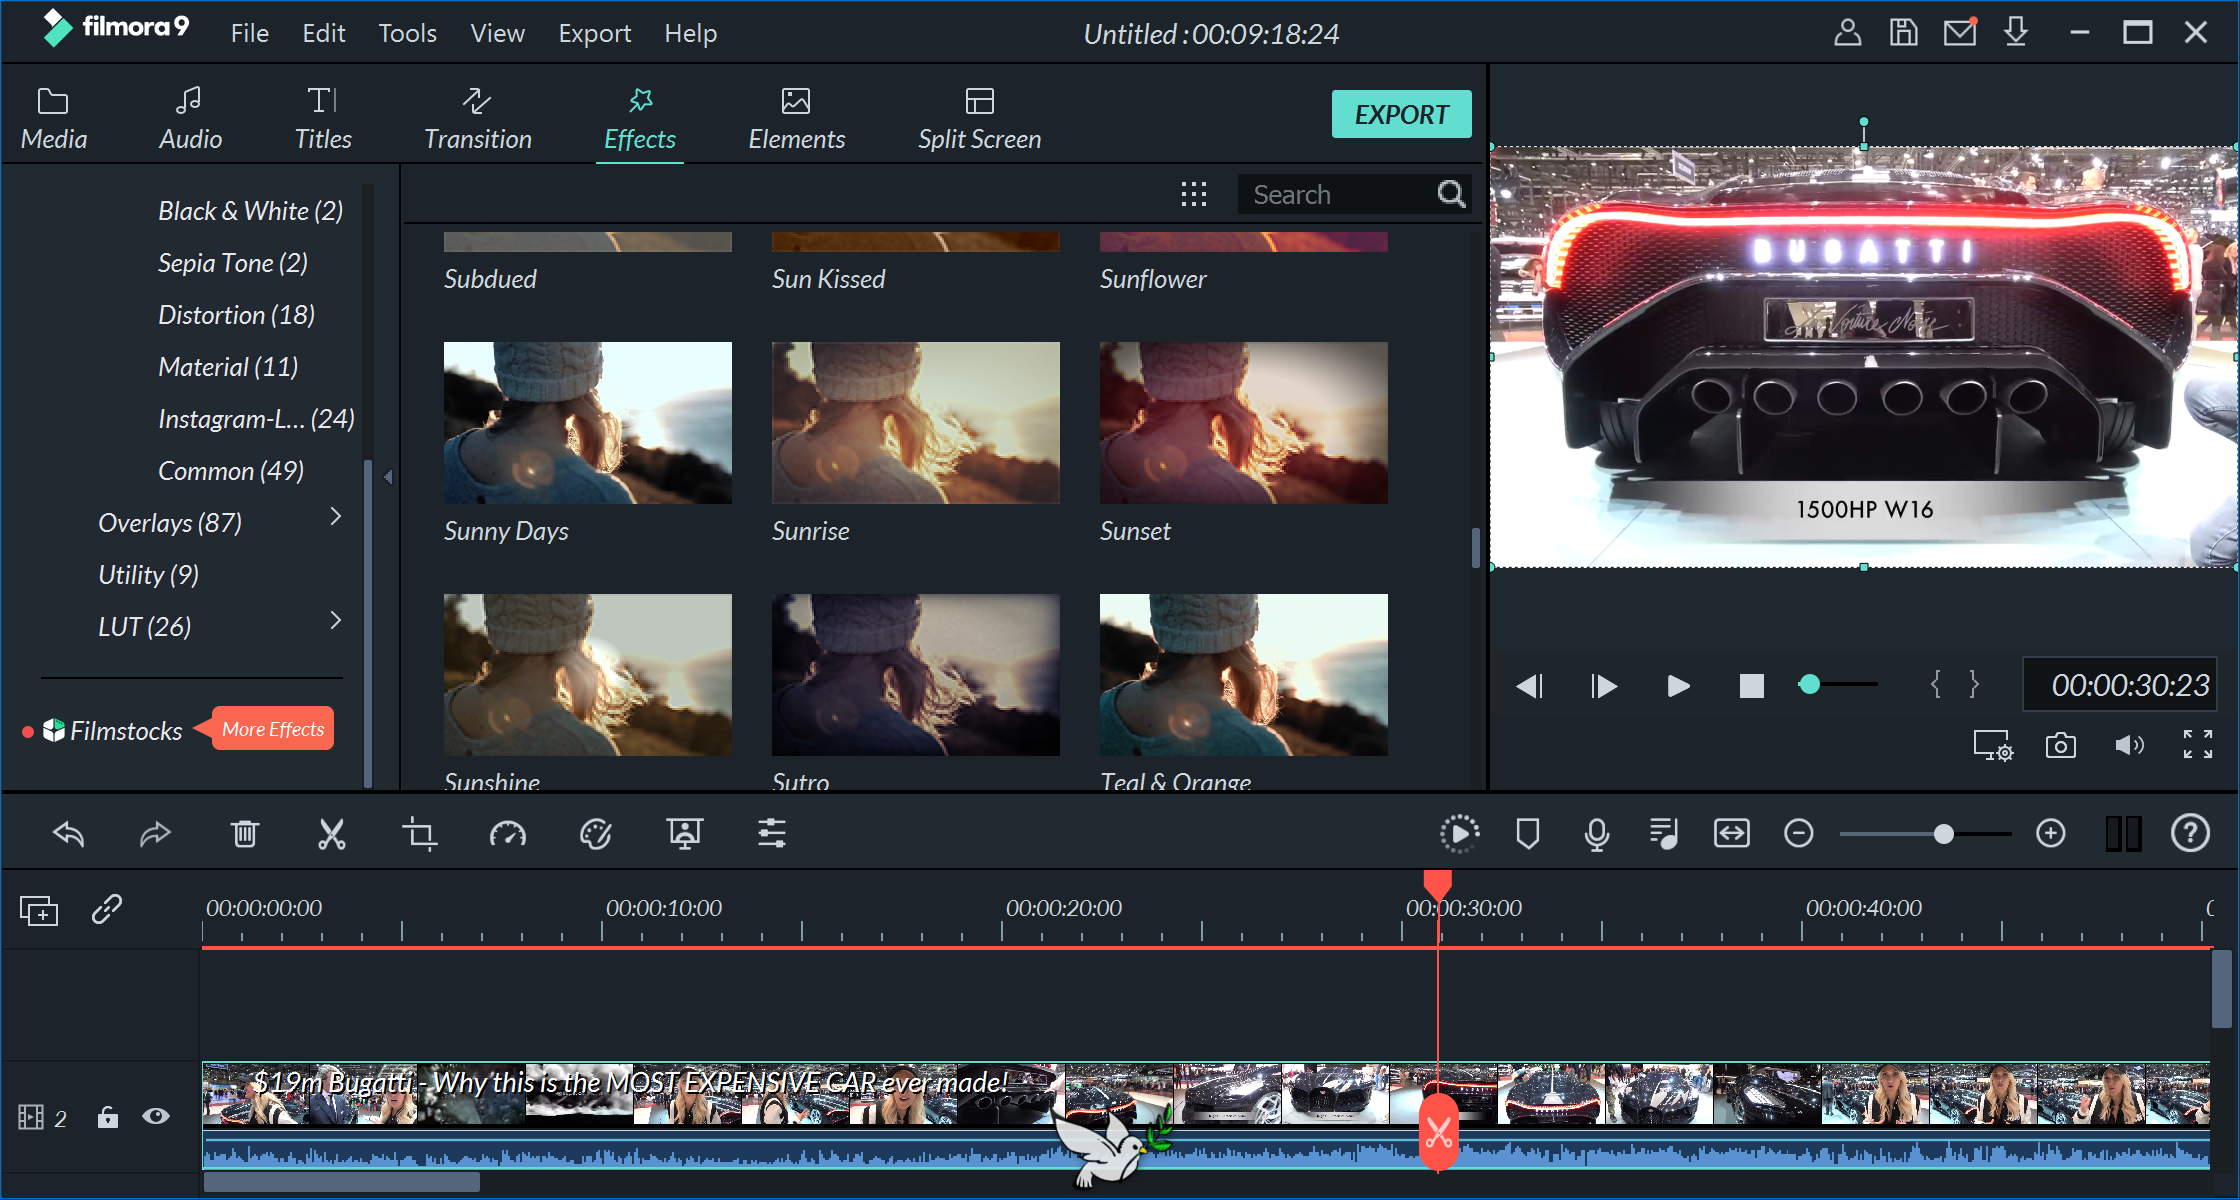The image size is (2240, 1200).
Task: Switch to the Transition tab
Action: [x=478, y=119]
